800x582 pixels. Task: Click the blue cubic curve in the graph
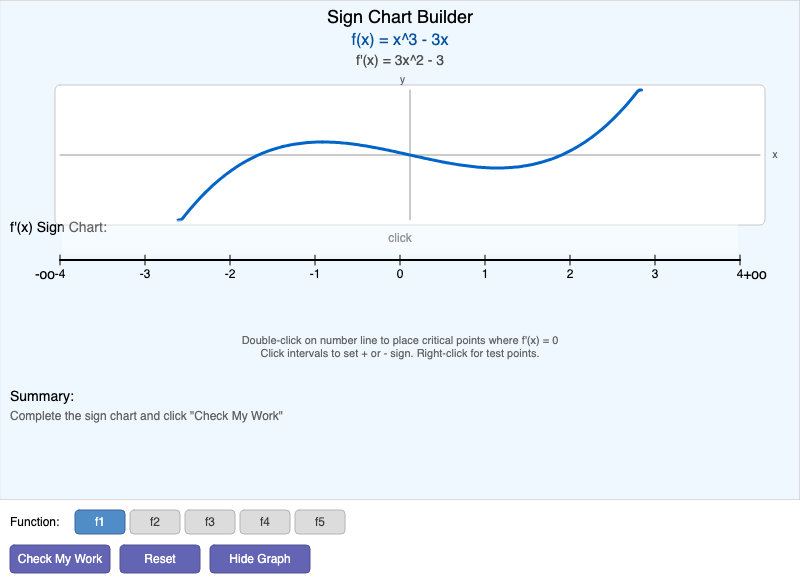[x=320, y=143]
